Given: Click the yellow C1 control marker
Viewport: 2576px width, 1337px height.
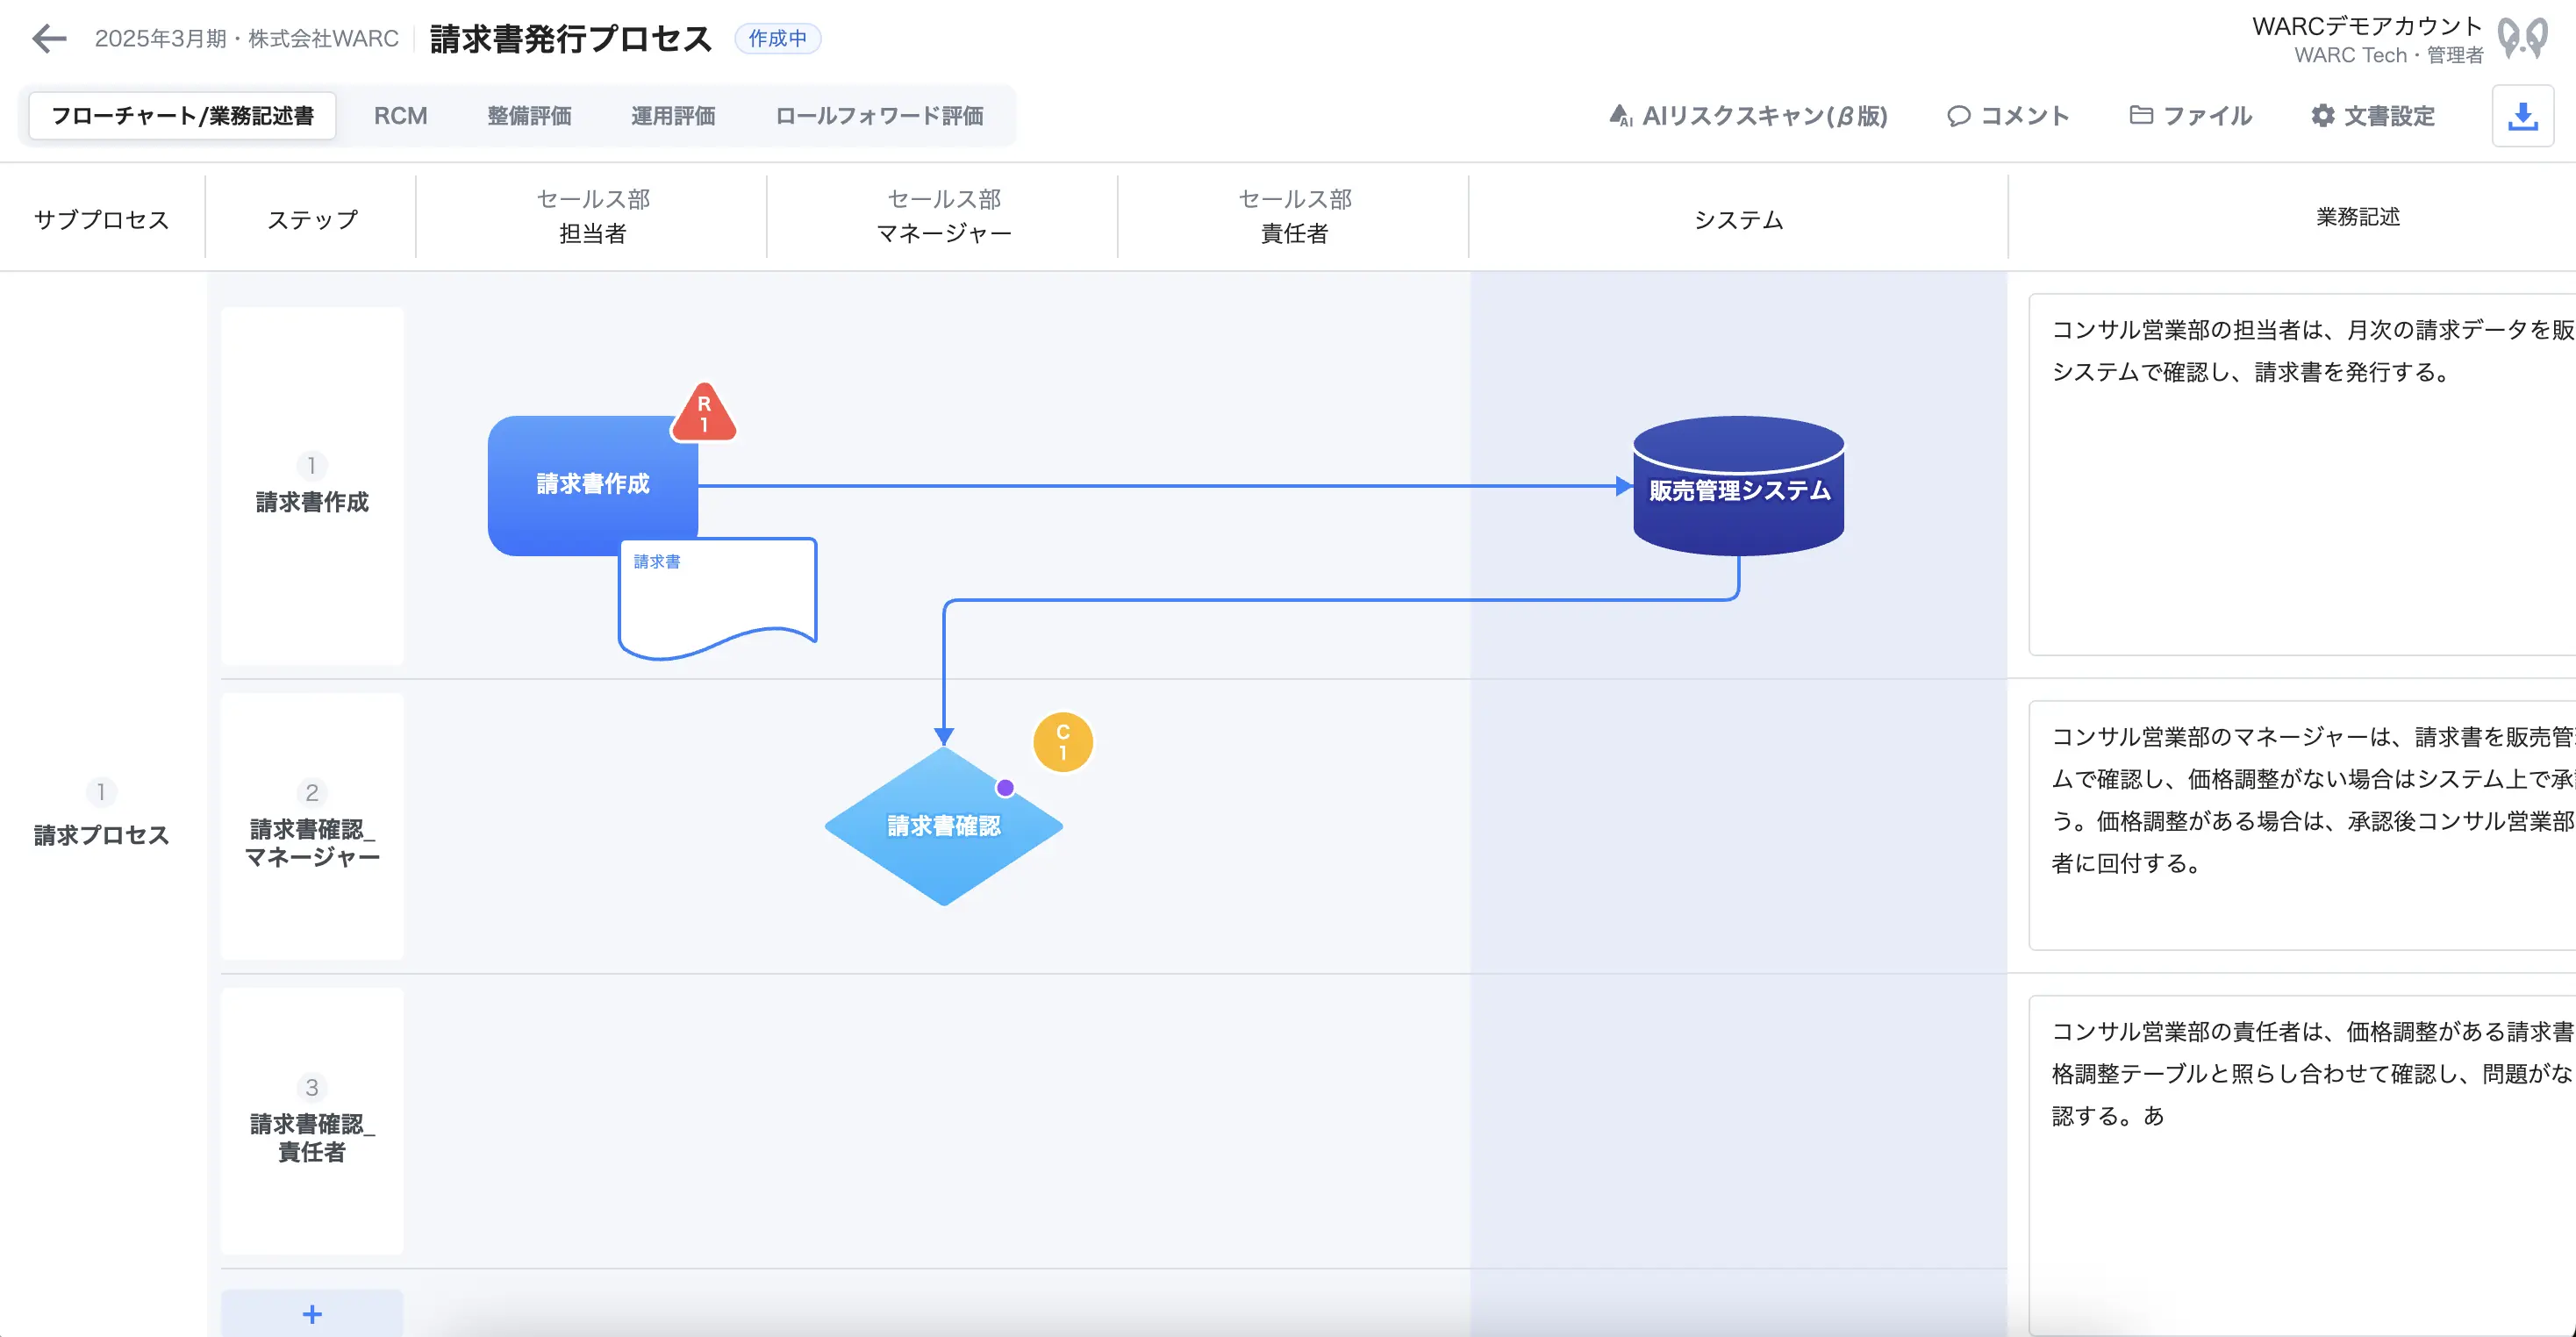Looking at the screenshot, I should click(x=1062, y=742).
